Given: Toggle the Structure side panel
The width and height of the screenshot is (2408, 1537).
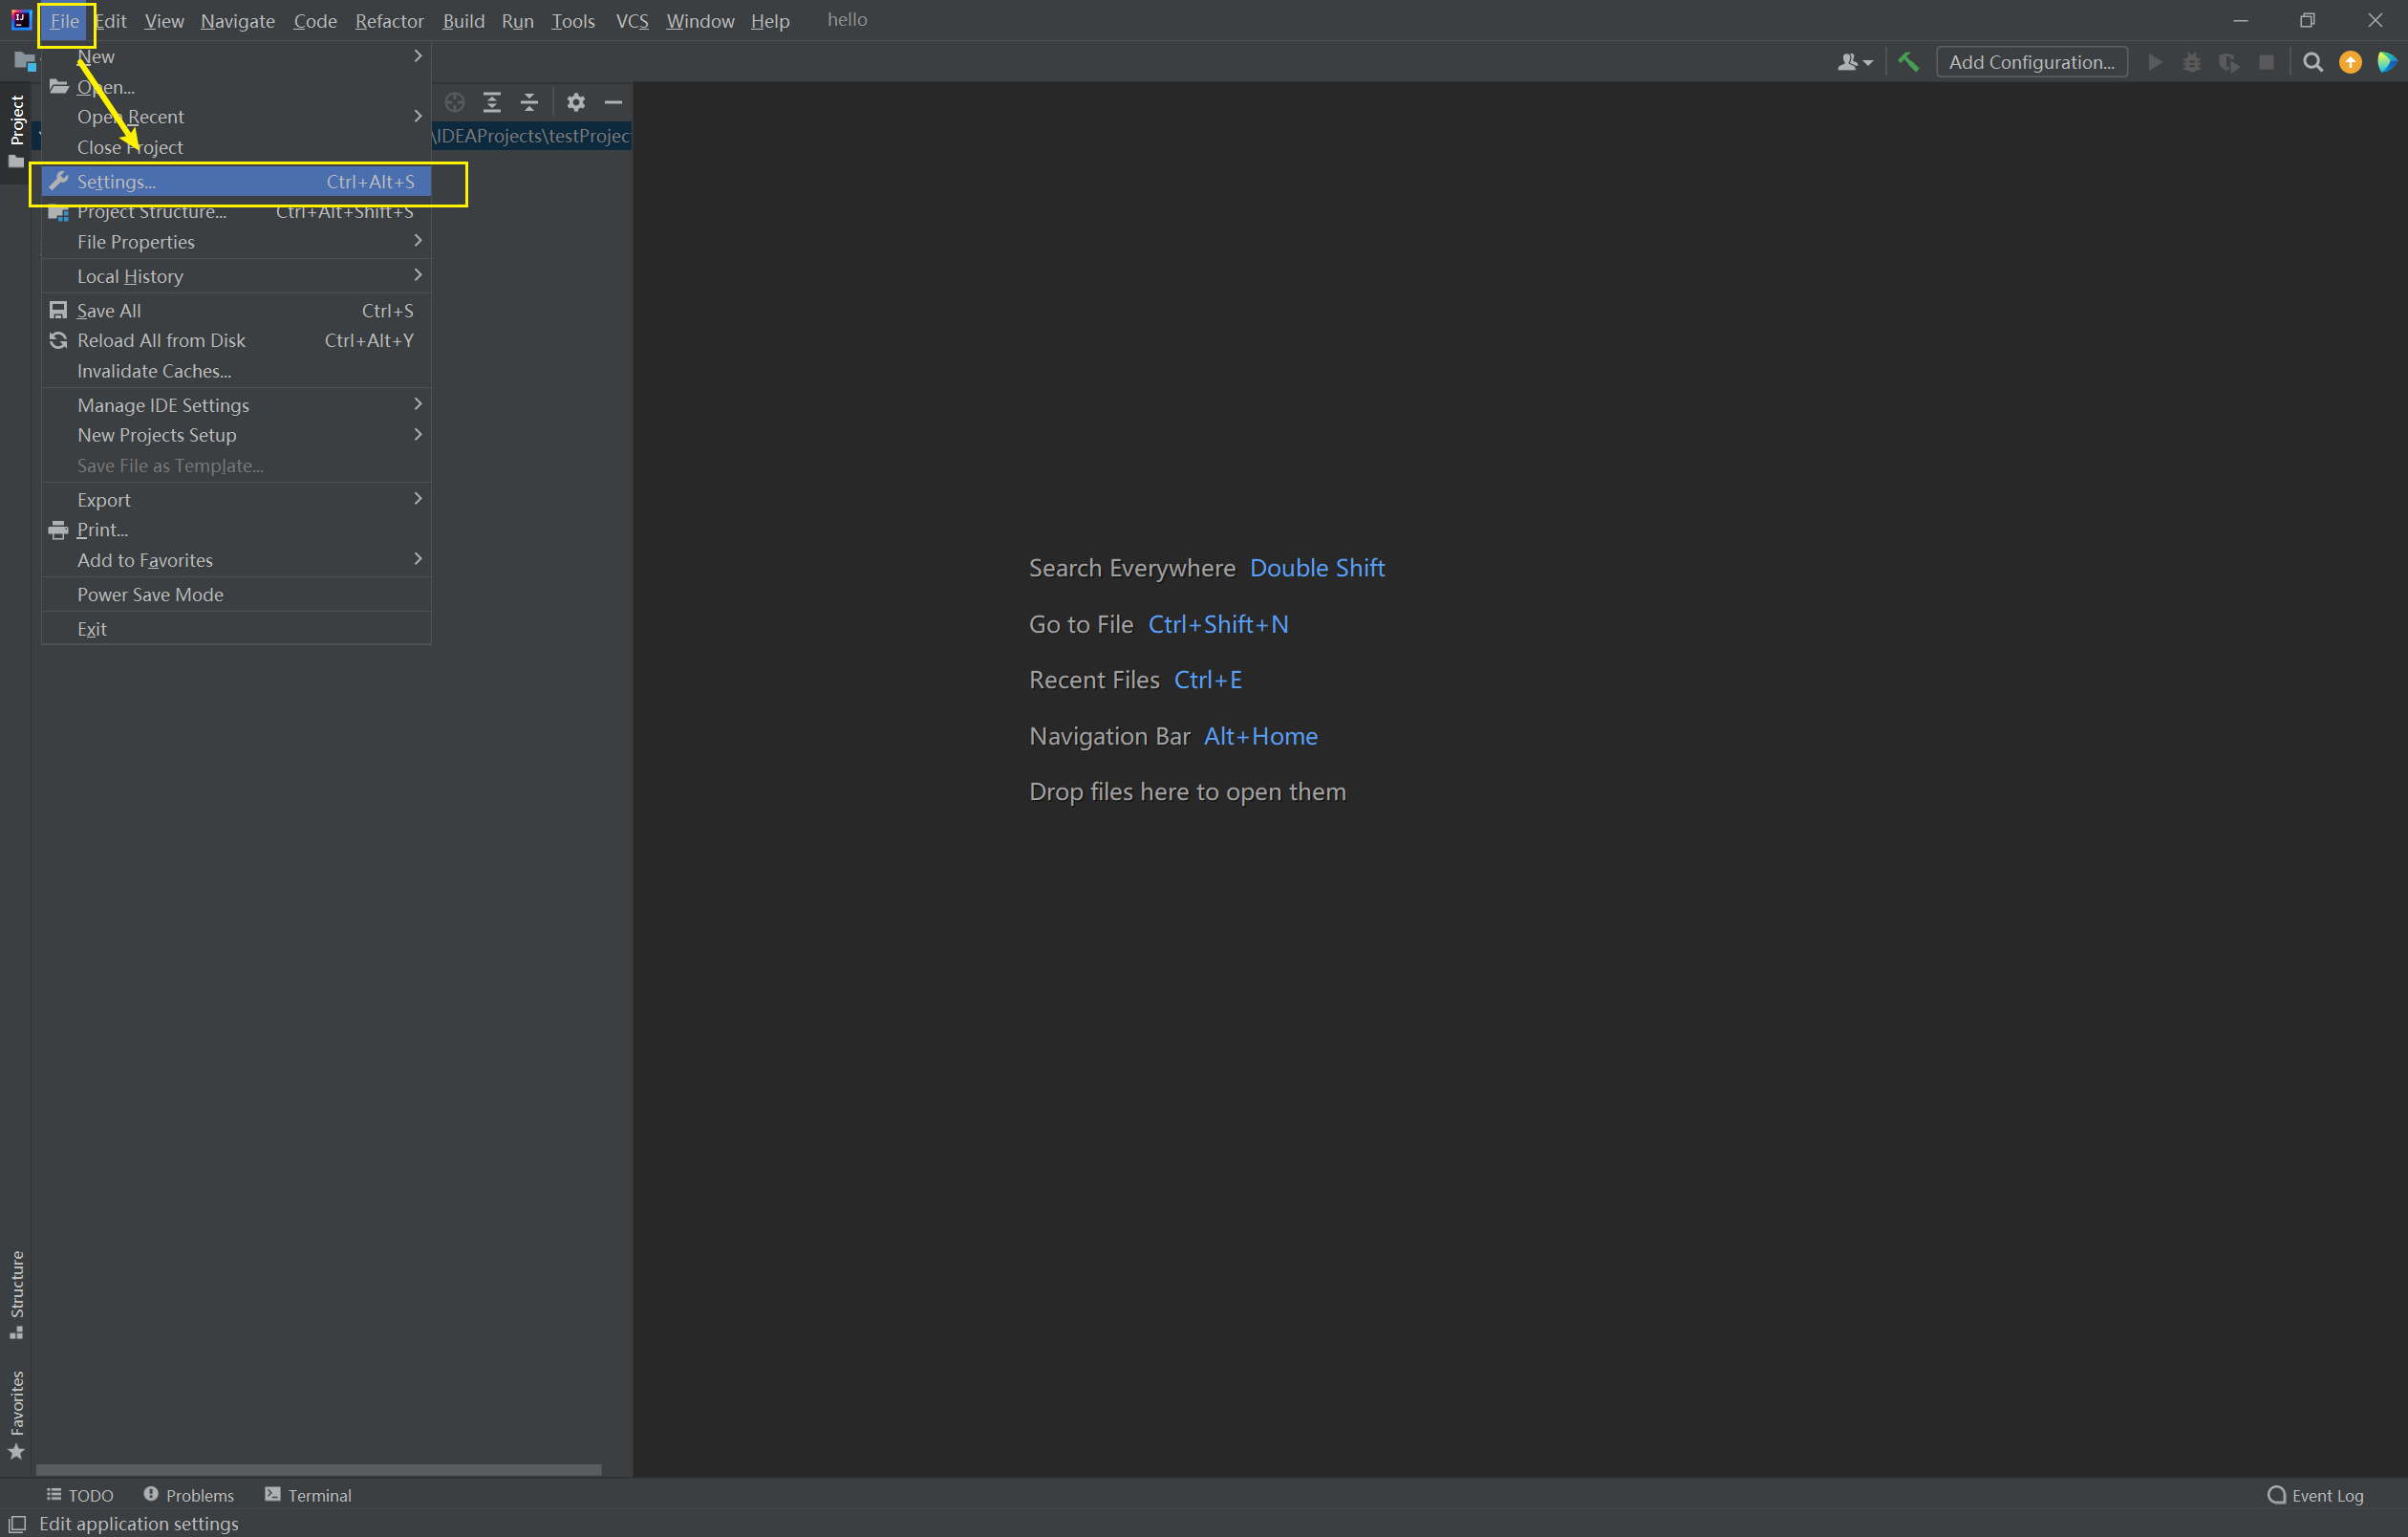Looking at the screenshot, I should (17, 1292).
